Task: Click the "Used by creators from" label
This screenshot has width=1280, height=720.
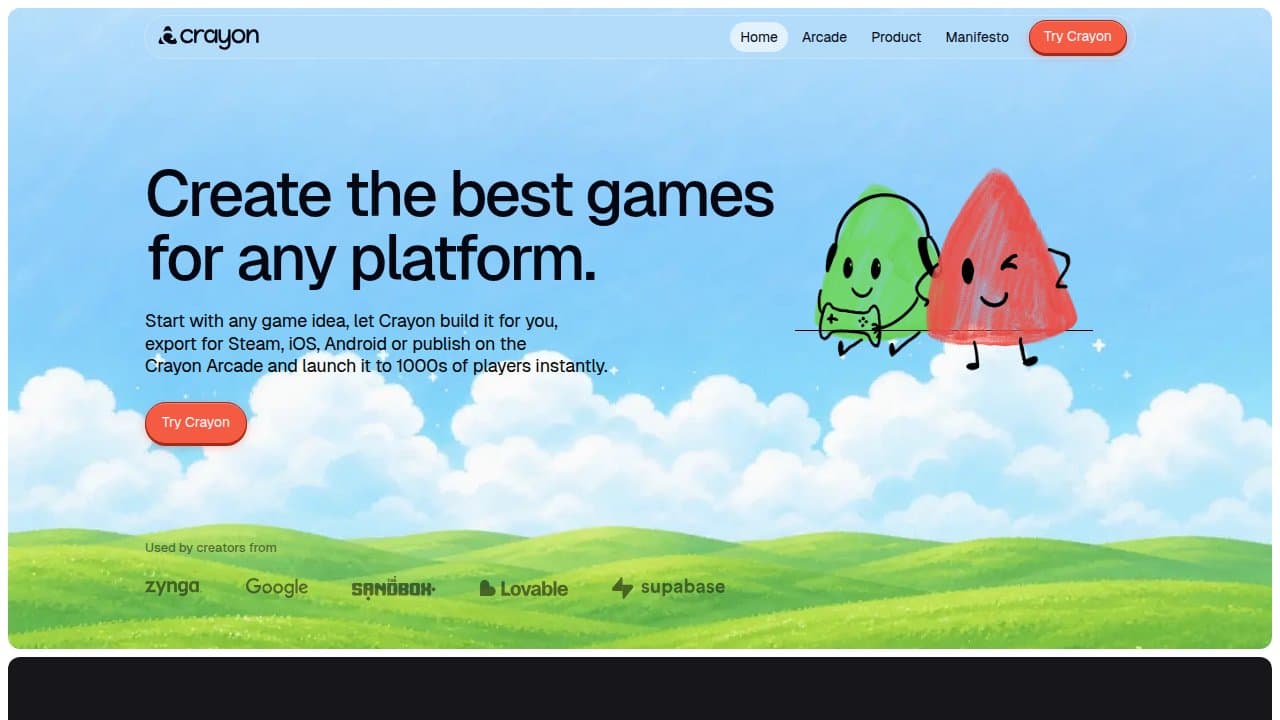Action: click(211, 547)
